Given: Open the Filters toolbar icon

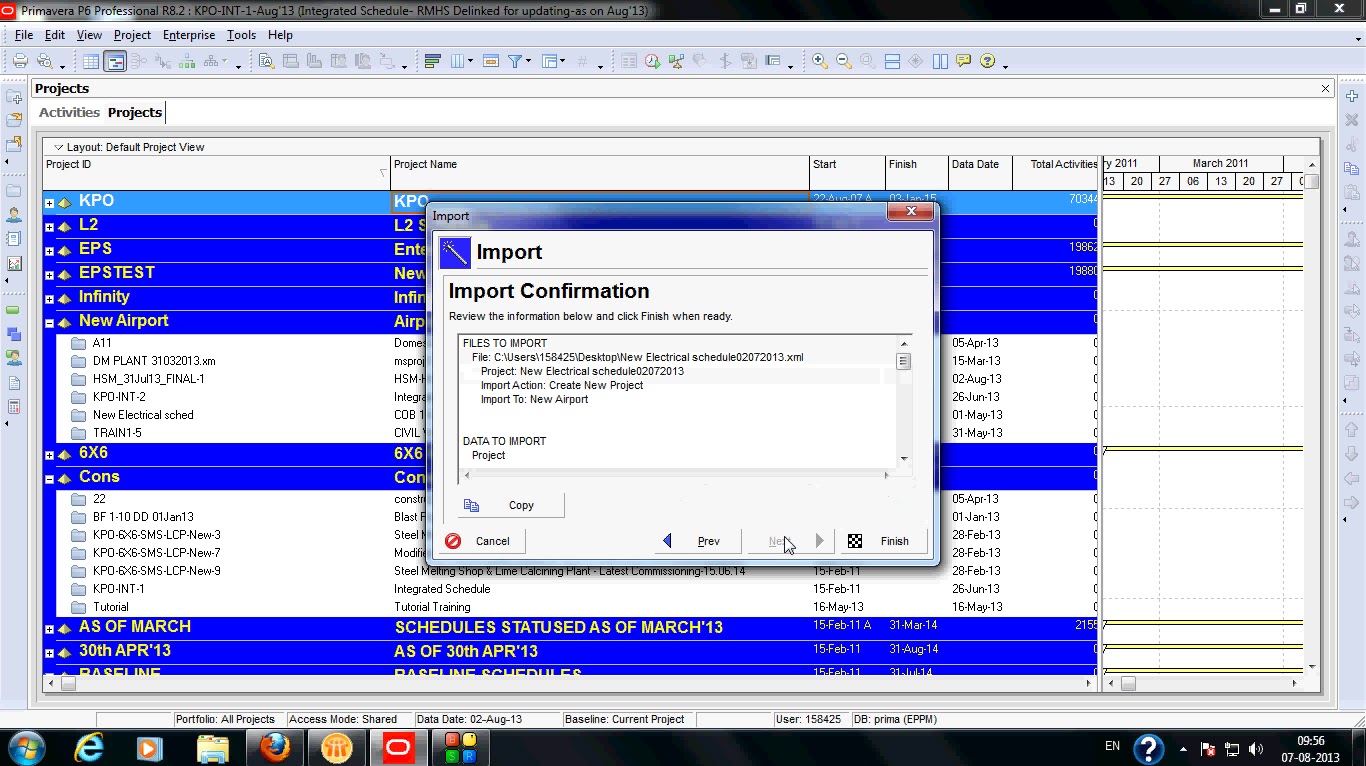Looking at the screenshot, I should click(515, 60).
